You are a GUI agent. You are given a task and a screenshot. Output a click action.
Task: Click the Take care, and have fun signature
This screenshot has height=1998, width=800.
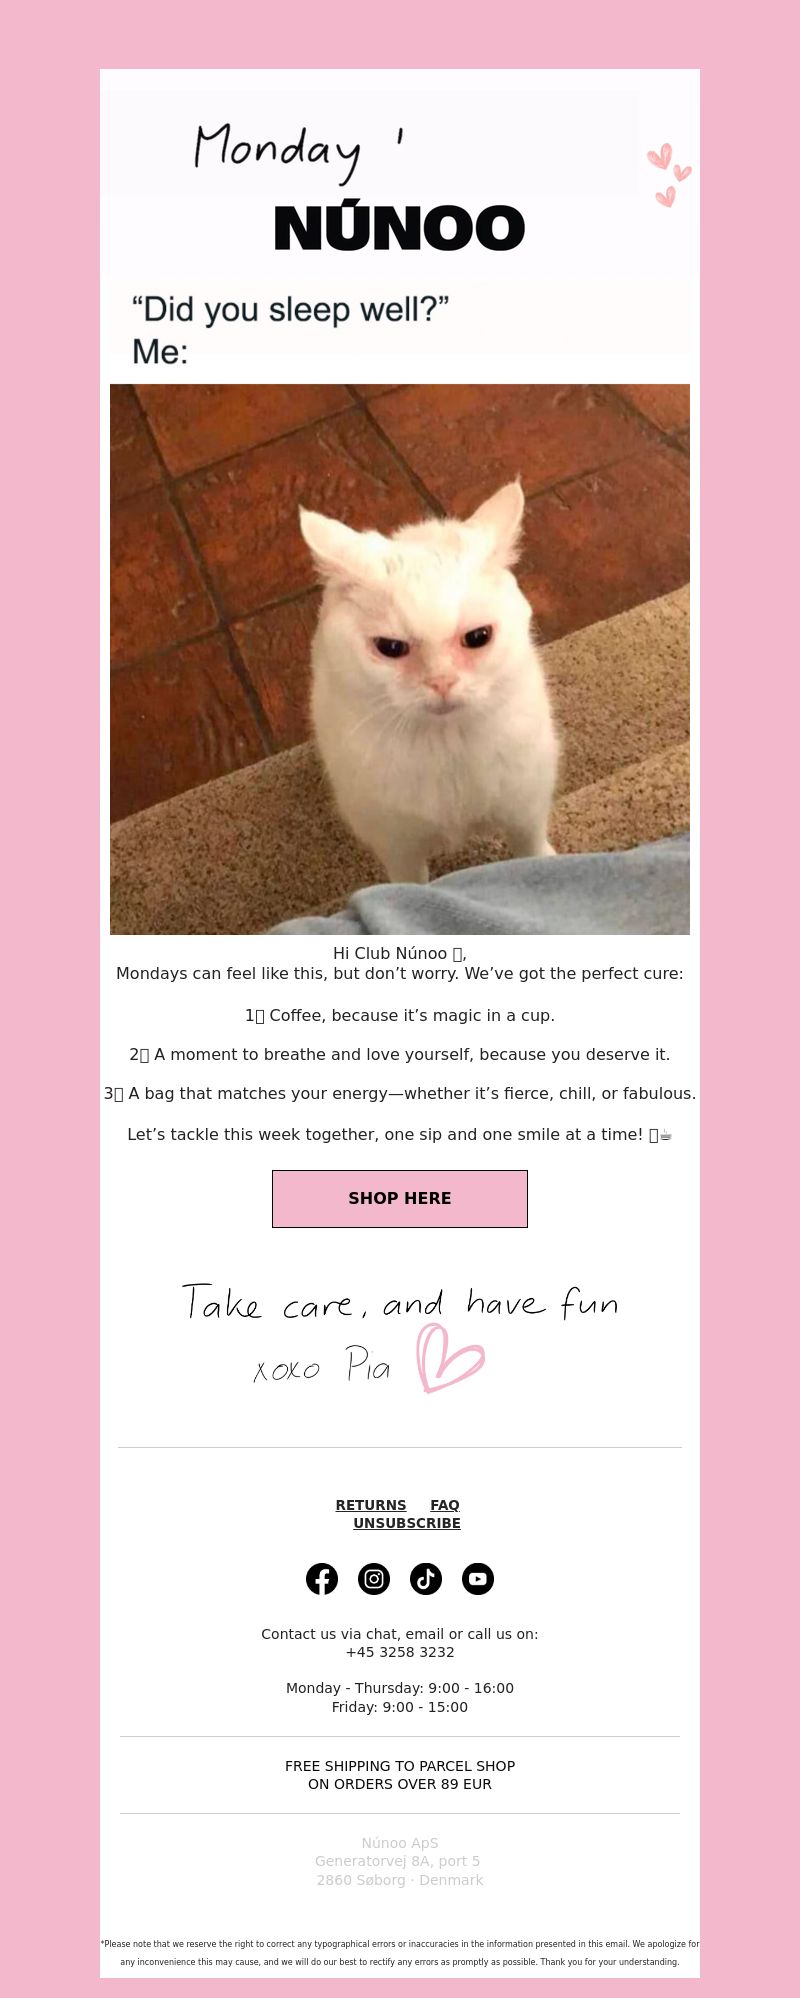400,1303
